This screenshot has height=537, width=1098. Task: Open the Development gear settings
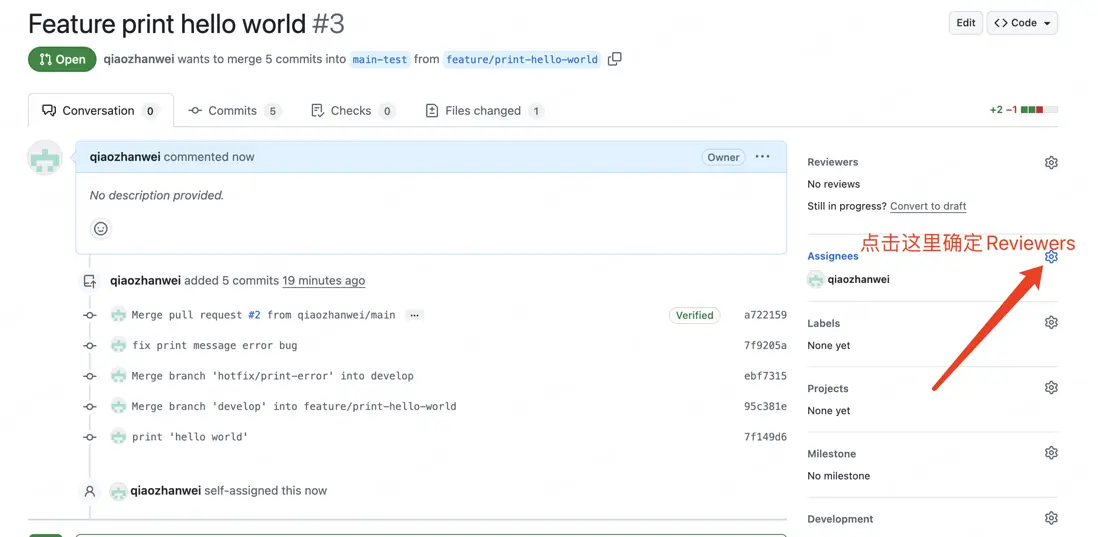click(1050, 518)
